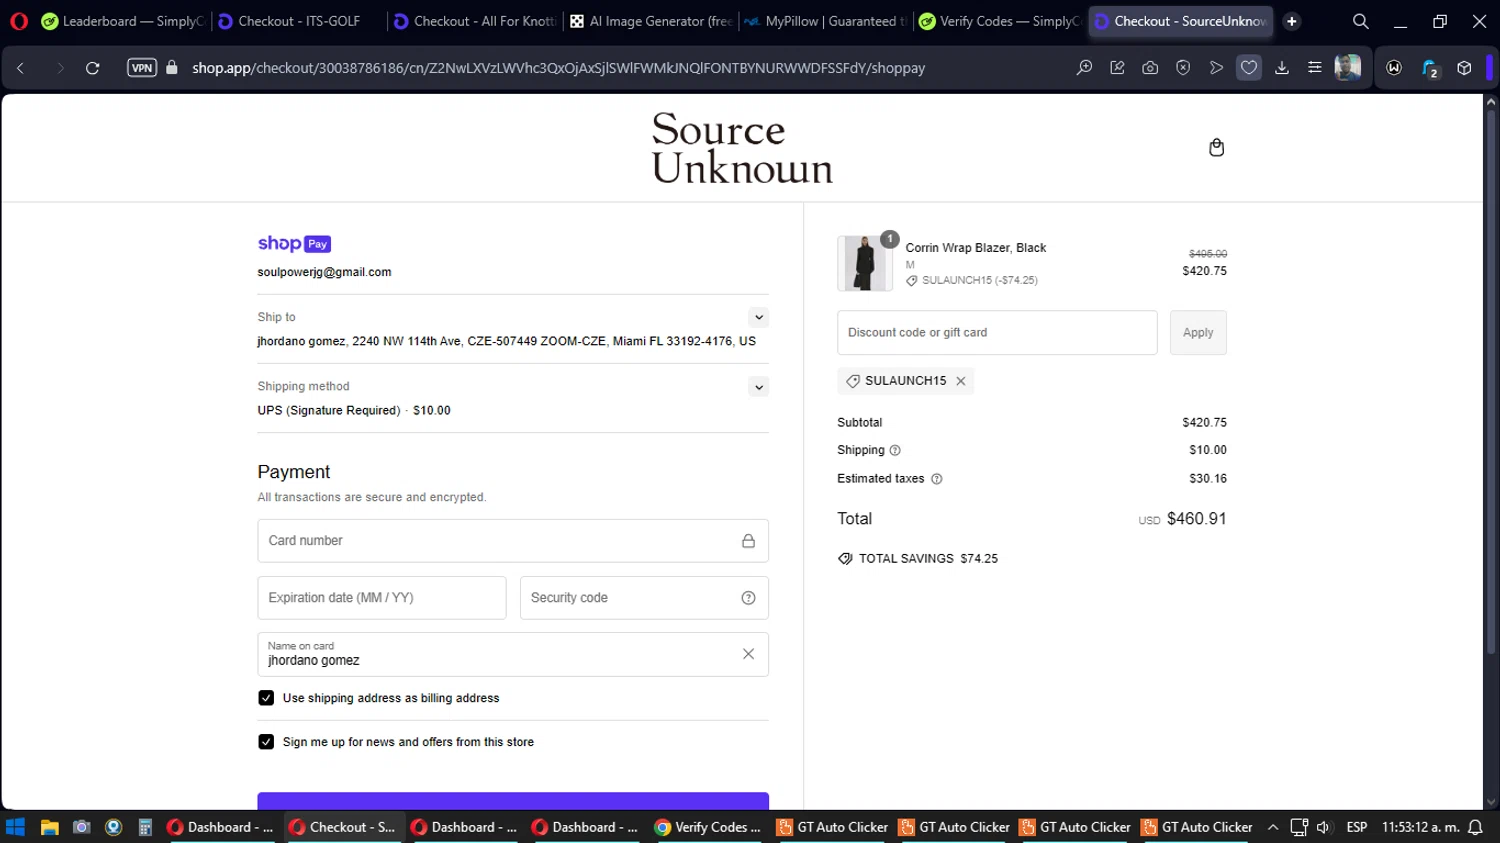Open a new browser tab
This screenshot has height=843, width=1500.
point(1292,21)
